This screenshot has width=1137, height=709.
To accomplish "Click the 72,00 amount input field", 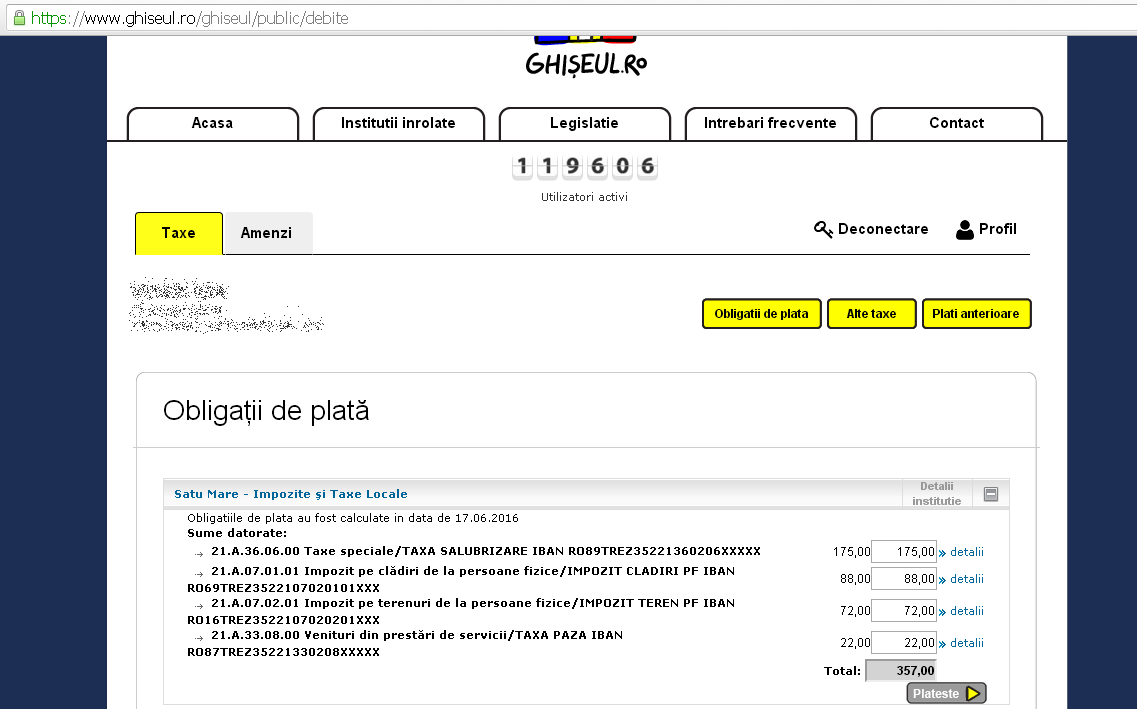I will click(904, 610).
